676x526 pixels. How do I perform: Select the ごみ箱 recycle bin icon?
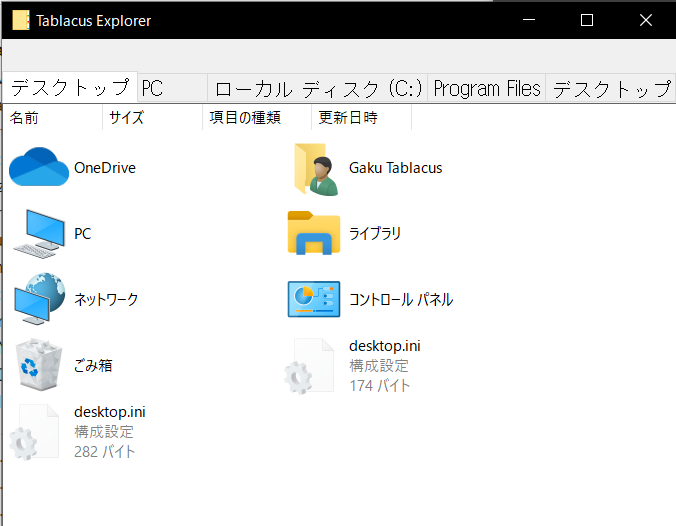point(39,365)
